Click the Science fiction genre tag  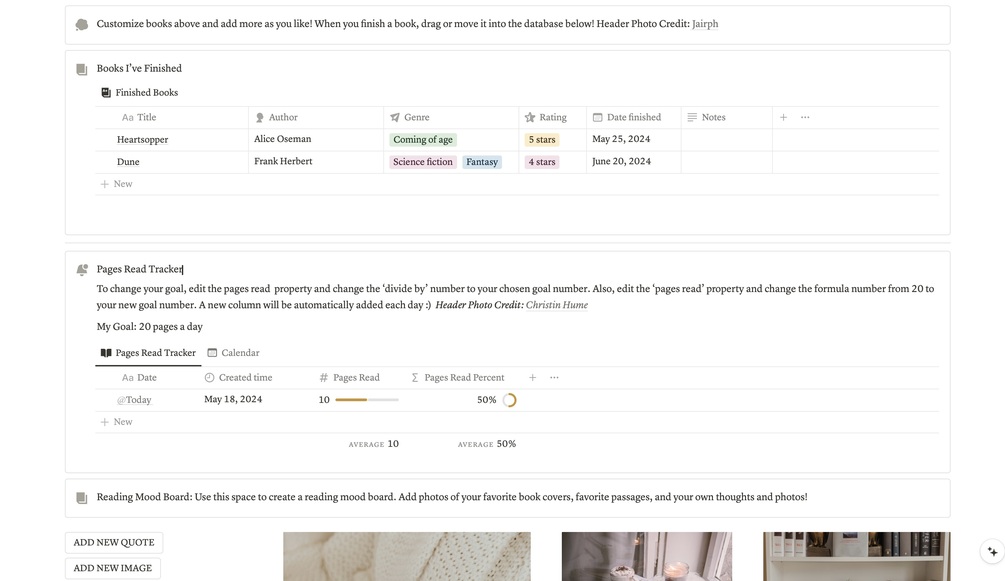pyautogui.click(x=422, y=162)
